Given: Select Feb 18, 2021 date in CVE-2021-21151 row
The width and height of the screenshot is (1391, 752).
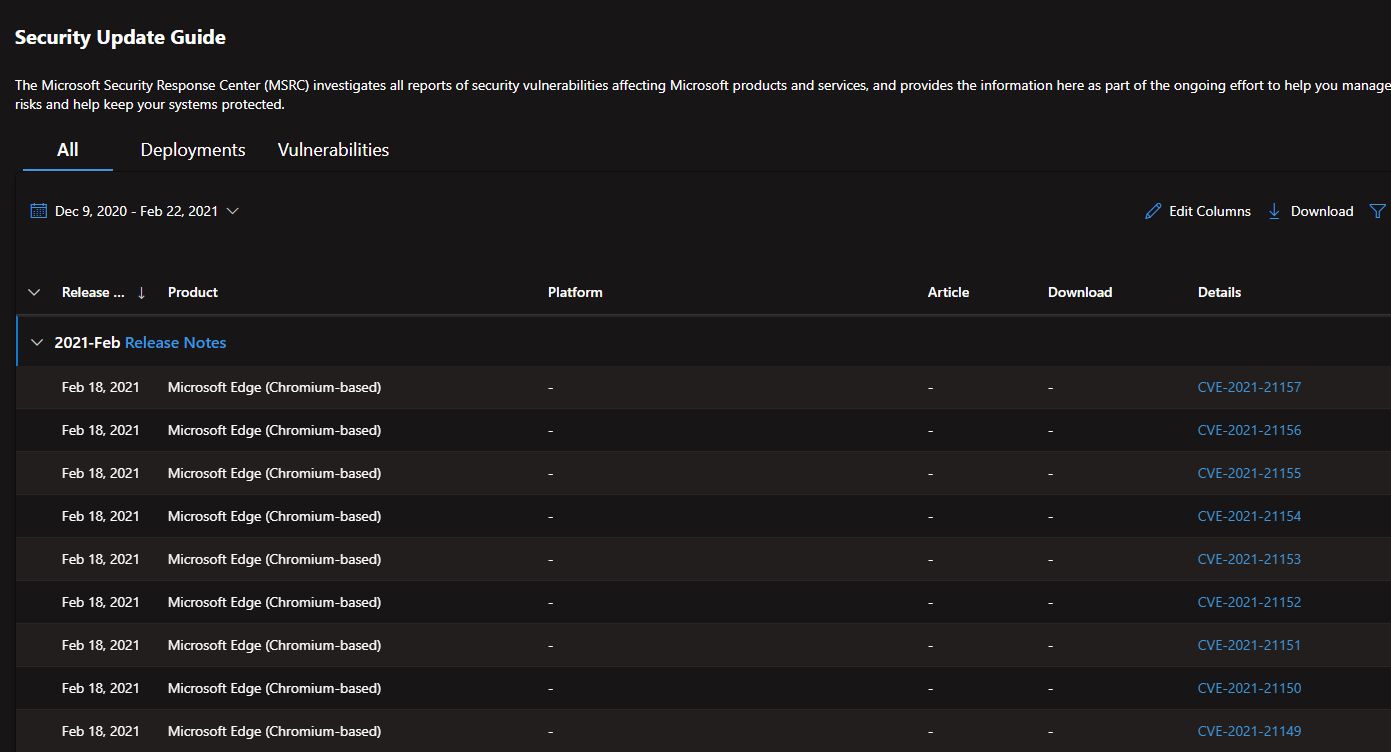Looking at the screenshot, I should [x=101, y=645].
